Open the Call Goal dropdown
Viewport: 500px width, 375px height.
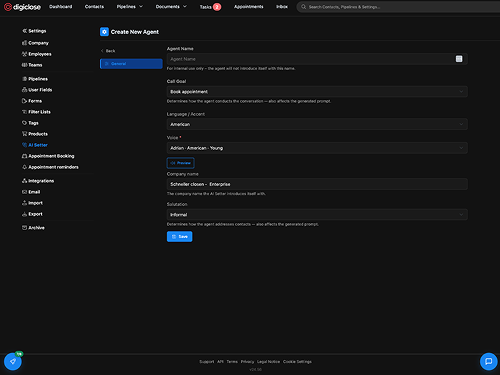click(317, 92)
